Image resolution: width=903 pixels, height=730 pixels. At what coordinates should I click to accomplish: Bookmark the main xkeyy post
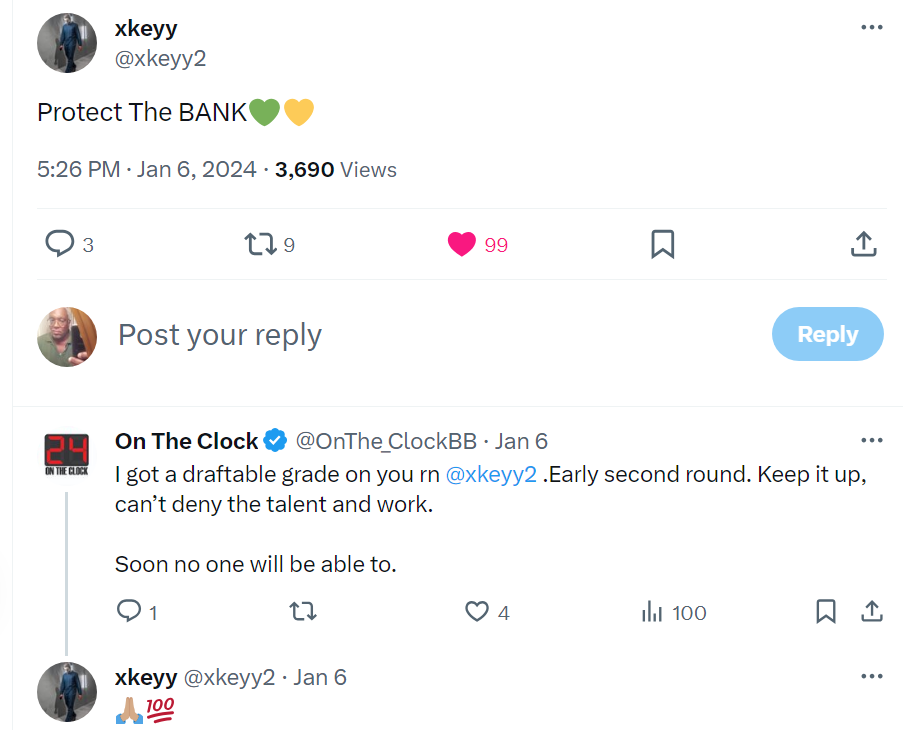point(662,244)
